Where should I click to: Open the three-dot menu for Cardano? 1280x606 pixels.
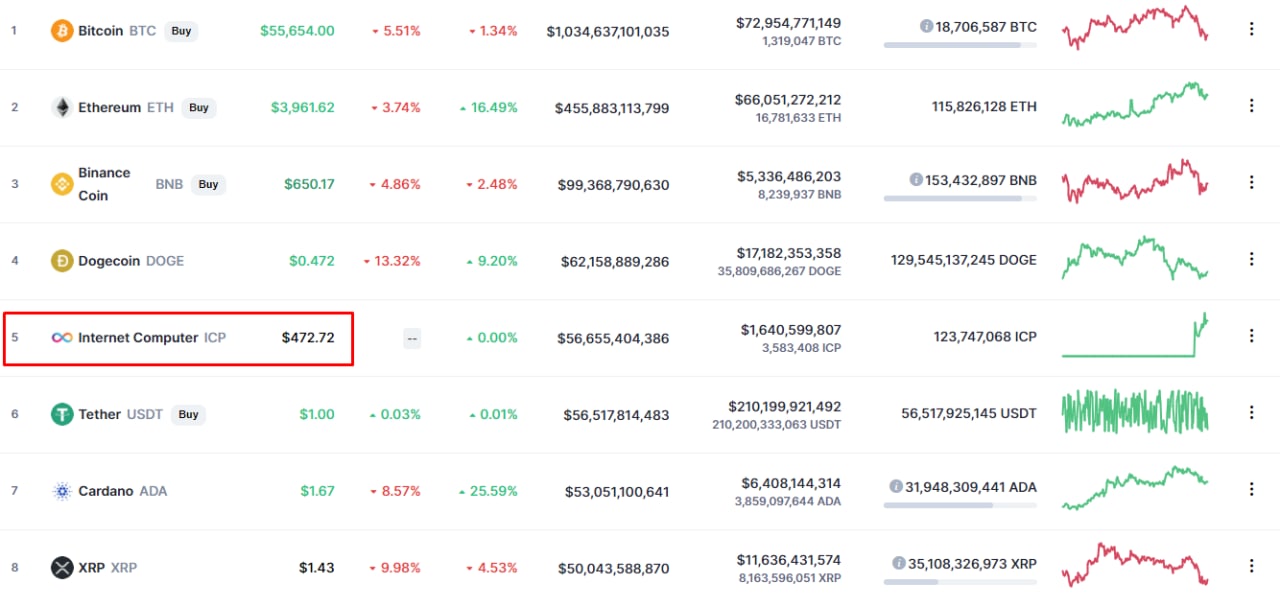1251,490
